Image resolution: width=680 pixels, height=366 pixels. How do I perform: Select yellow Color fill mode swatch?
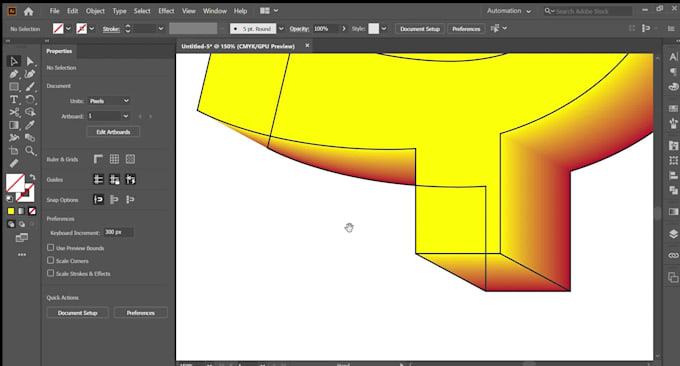click(11, 211)
